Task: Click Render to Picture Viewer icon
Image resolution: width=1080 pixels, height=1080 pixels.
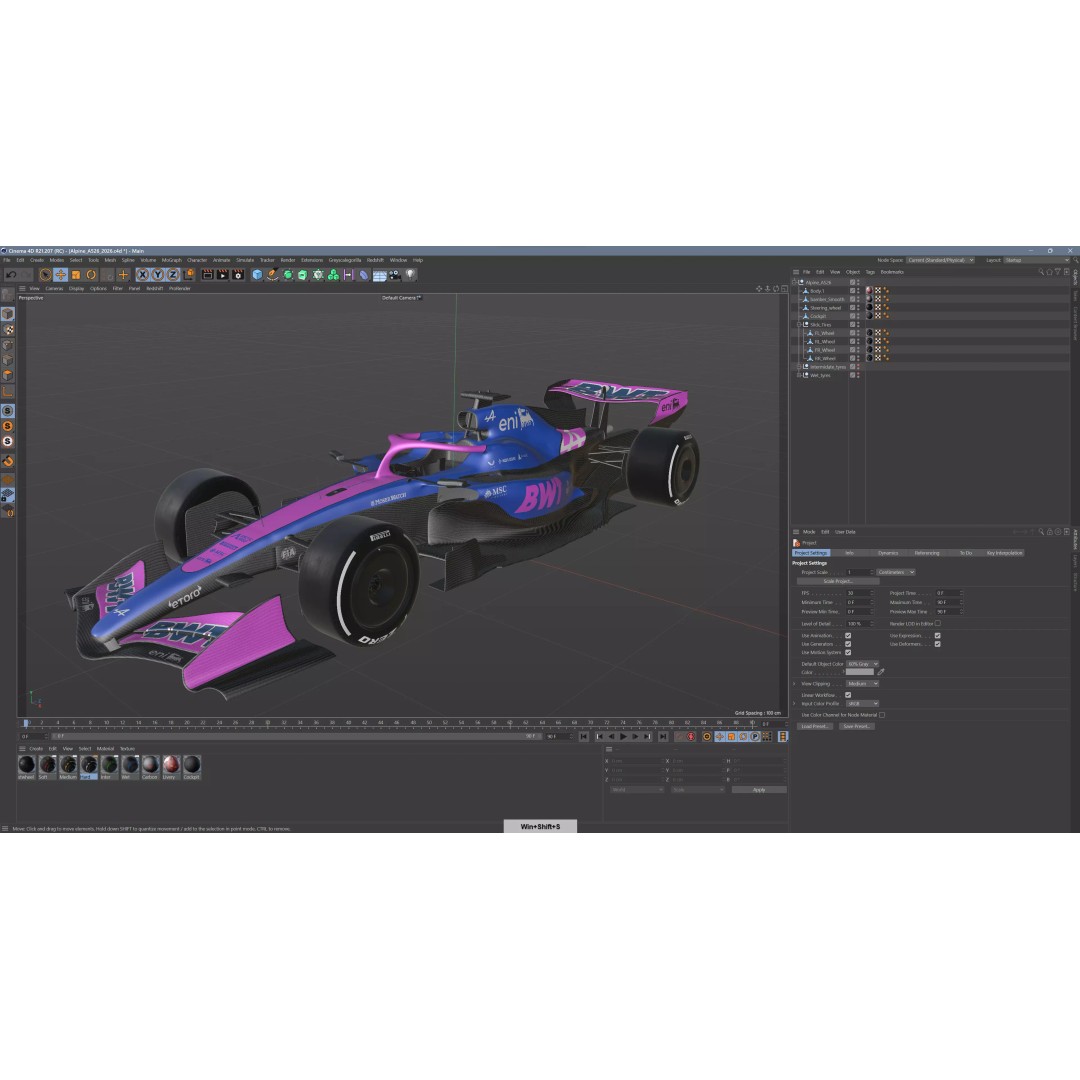Action: click(x=222, y=275)
